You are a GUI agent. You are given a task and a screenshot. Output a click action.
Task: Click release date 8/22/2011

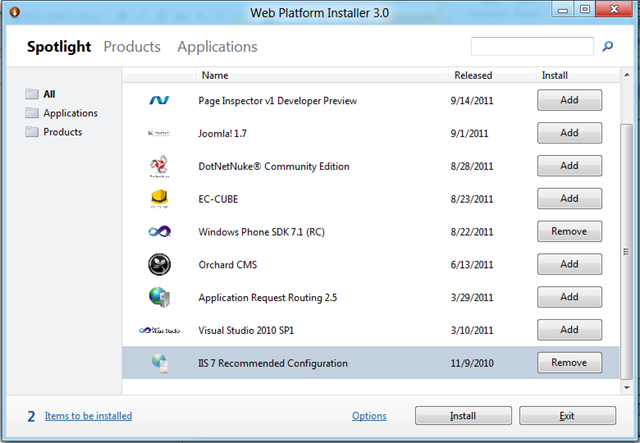472,232
